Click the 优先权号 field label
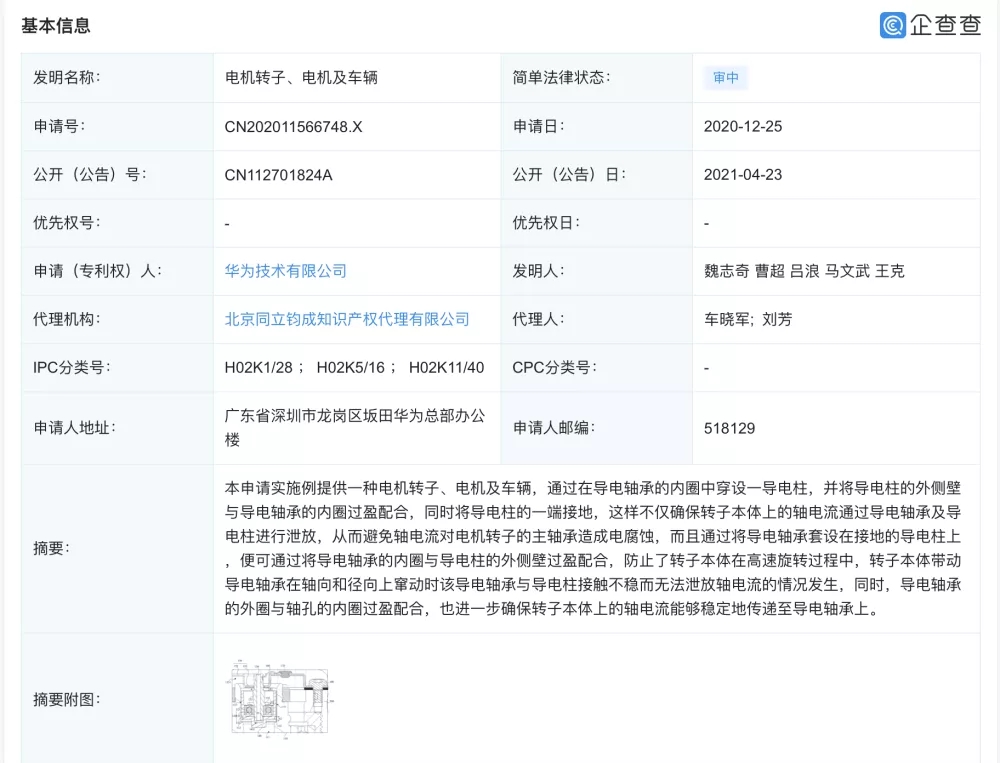Image resolution: width=1000 pixels, height=763 pixels. pos(67,223)
